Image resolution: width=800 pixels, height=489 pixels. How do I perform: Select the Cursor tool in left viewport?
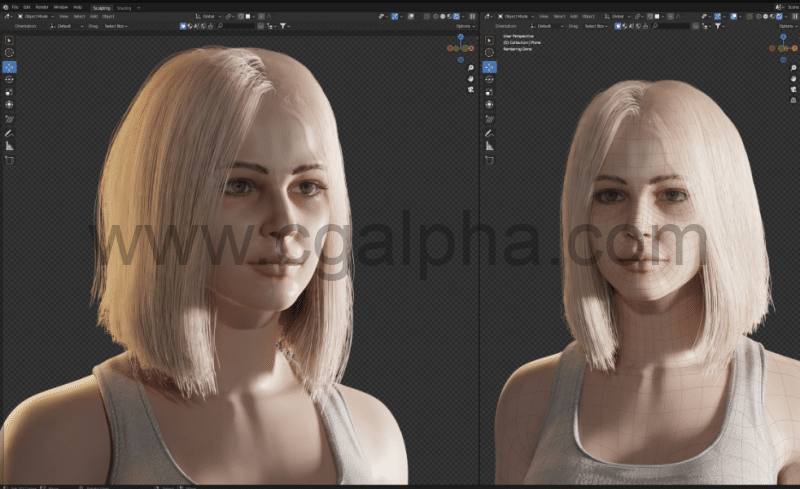point(9,53)
